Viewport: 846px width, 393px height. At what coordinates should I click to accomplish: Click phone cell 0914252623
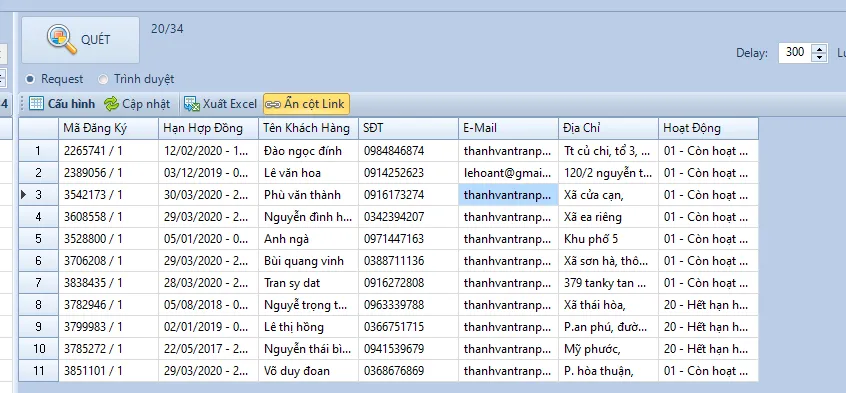pyautogui.click(x=408, y=173)
